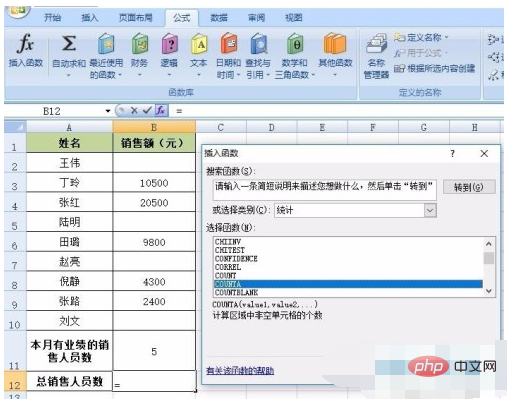
Task: Click the function list scroll down arrow
Action: (489, 291)
